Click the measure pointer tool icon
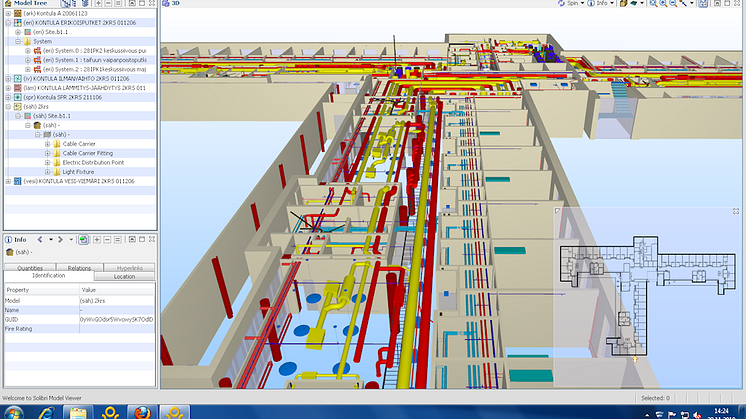This screenshot has width=746, height=419. [683, 3]
